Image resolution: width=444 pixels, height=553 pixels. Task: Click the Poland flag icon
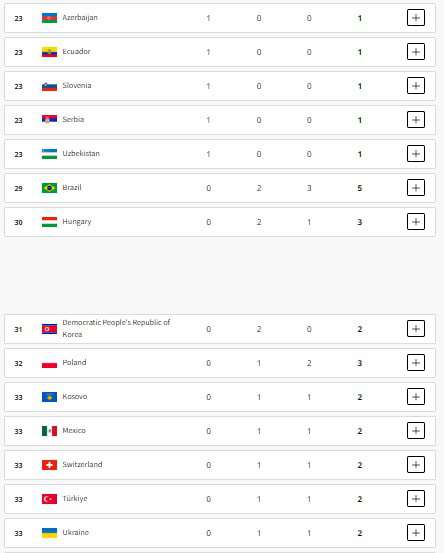click(x=49, y=363)
